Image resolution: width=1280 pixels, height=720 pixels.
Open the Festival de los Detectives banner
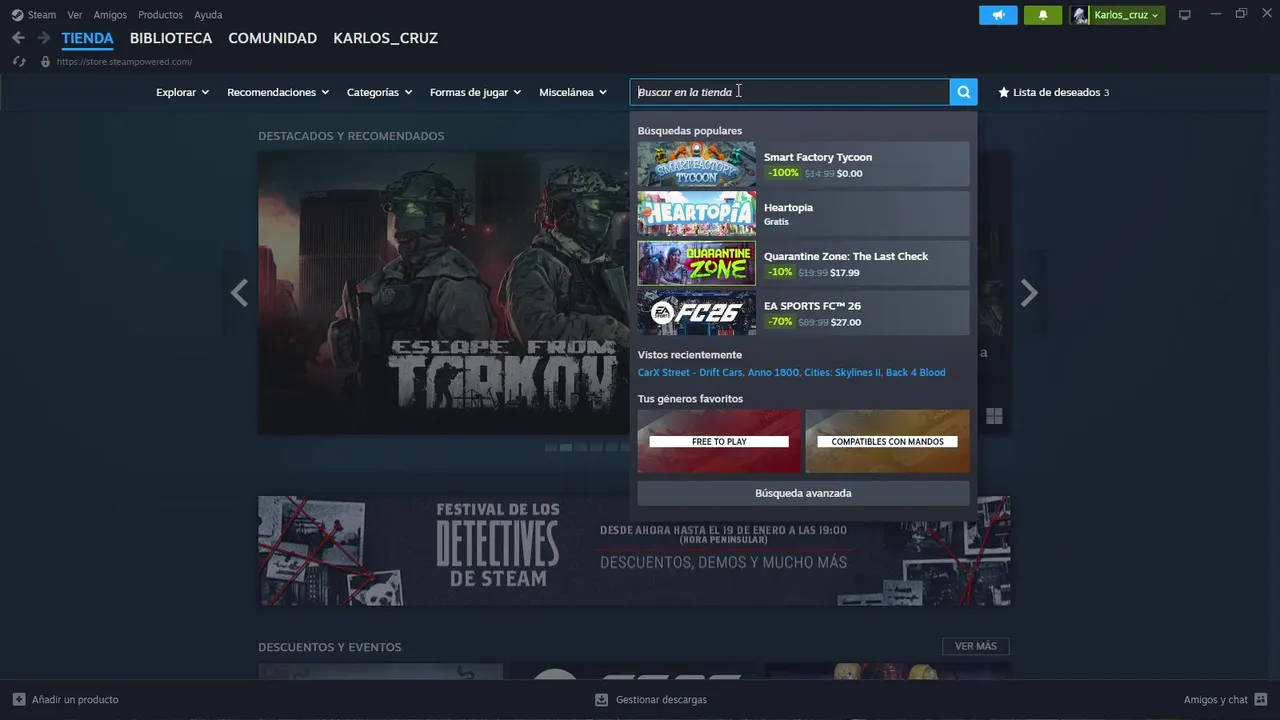634,551
